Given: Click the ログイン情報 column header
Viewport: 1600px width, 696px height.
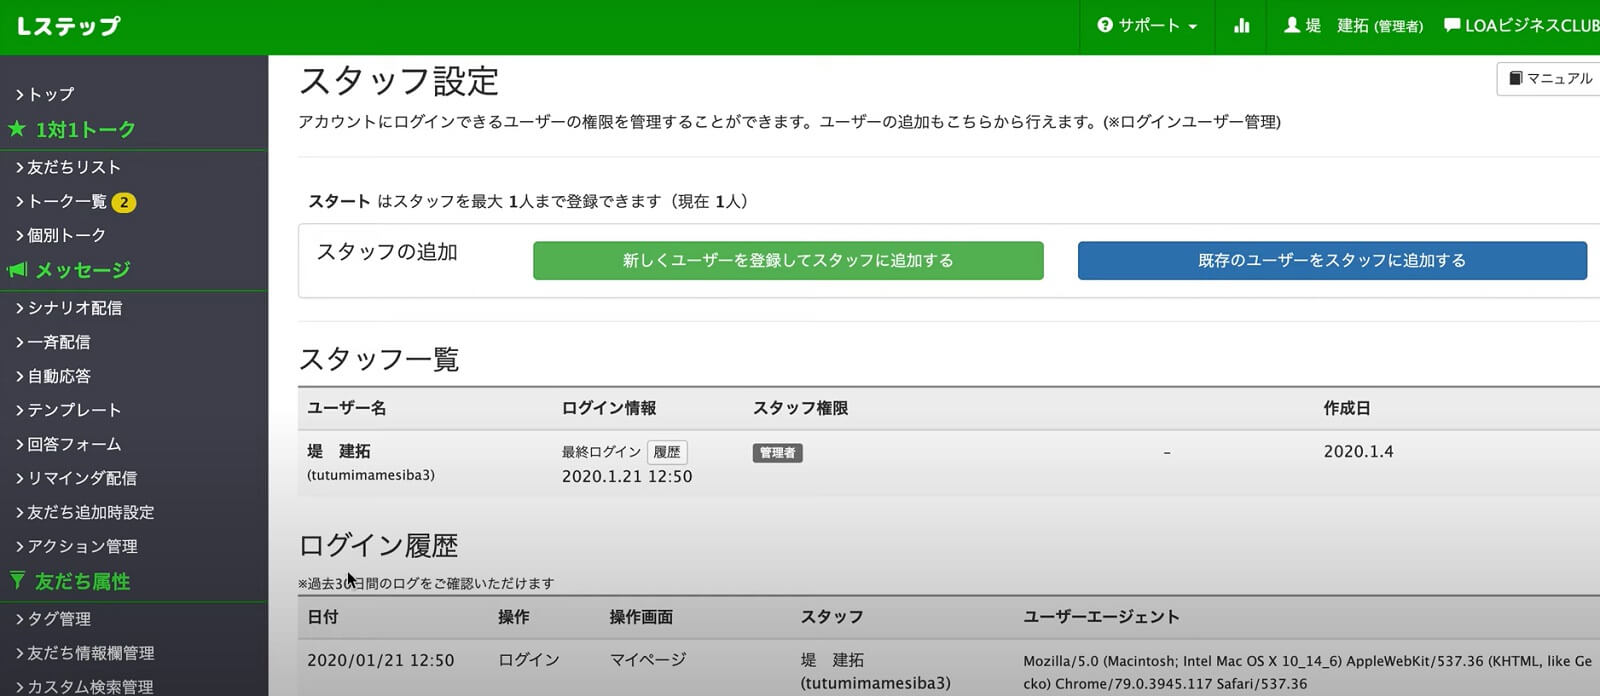Looking at the screenshot, I should click(609, 408).
